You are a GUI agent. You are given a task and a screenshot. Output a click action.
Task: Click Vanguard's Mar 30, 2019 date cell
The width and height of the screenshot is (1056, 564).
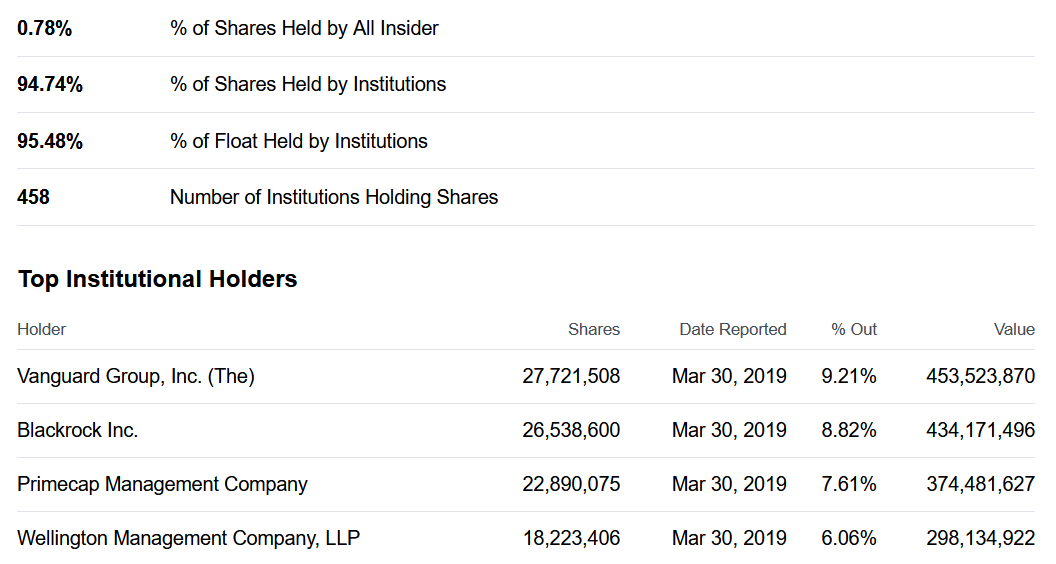(x=729, y=376)
